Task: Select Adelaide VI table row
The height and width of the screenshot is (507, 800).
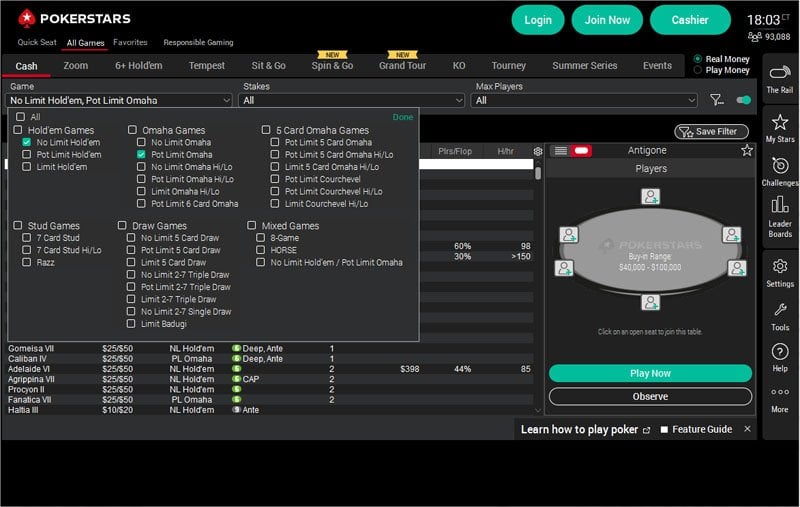Action: click(x=269, y=369)
